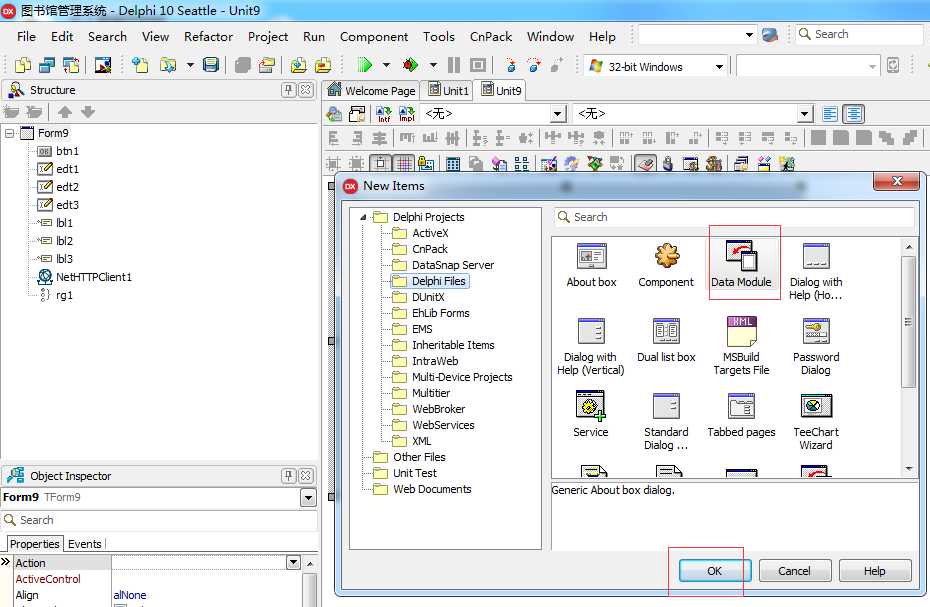Select the About box item
Screen dimensions: 930x607
coord(591,264)
